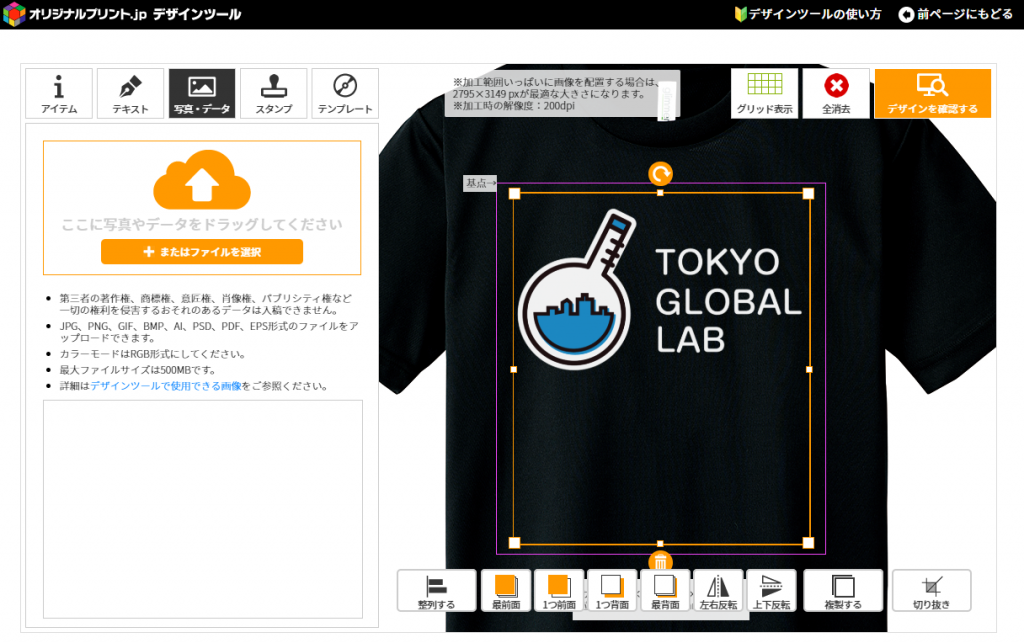Click the bottom-right resize handle of selection
This screenshot has height=643, width=1024.
point(808,542)
